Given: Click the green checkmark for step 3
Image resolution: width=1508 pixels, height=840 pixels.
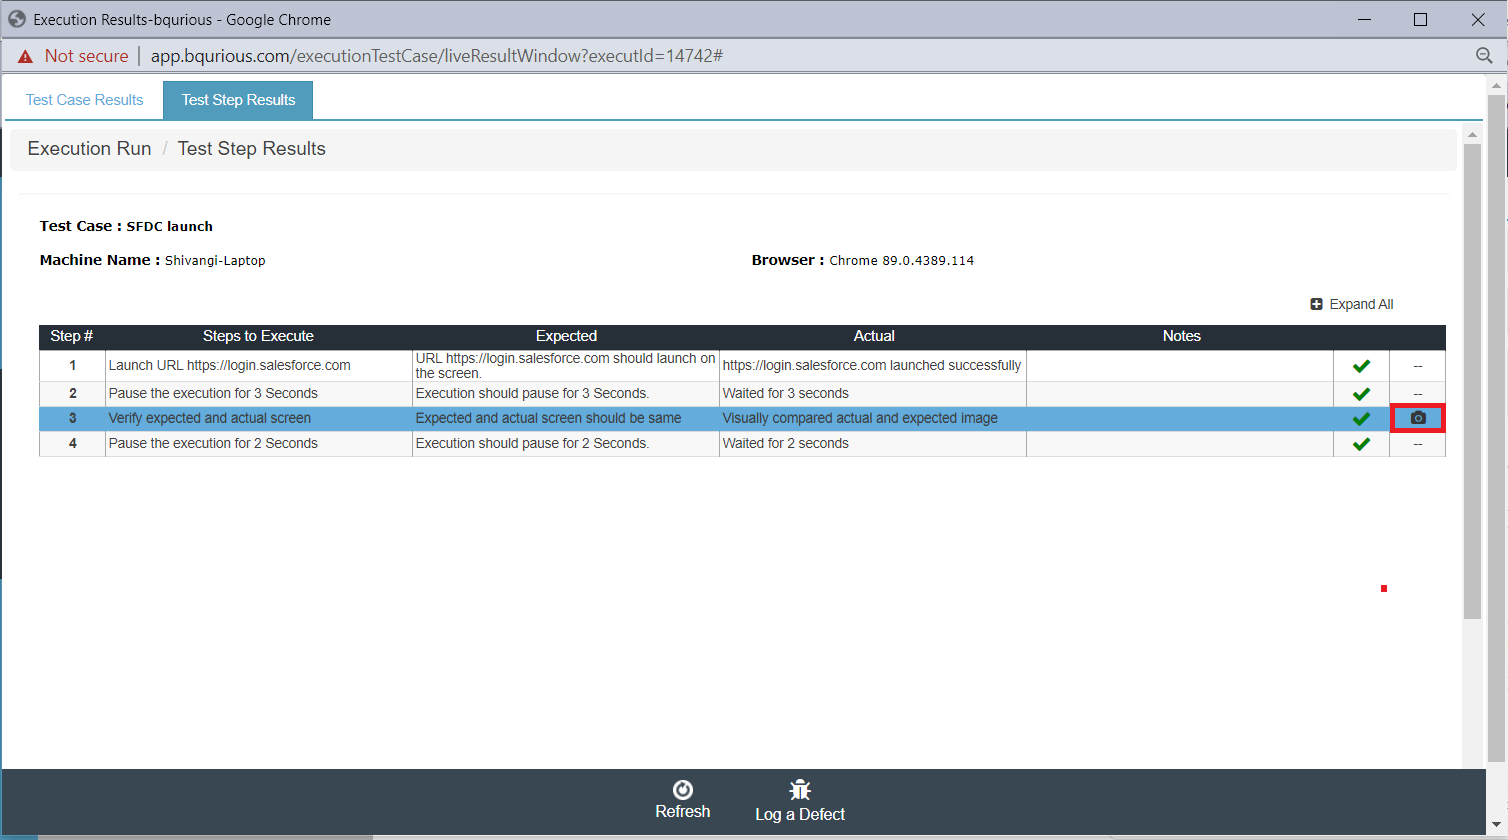Looking at the screenshot, I should point(1361,419).
